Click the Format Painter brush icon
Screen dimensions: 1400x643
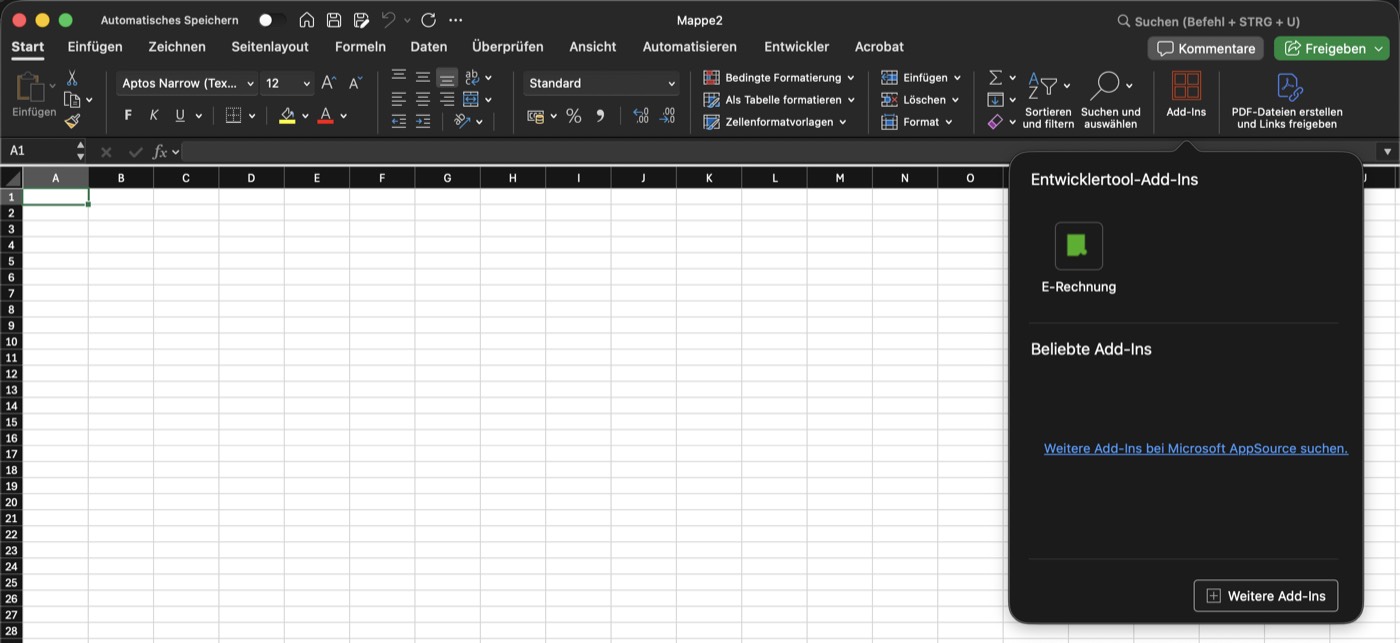tap(72, 121)
